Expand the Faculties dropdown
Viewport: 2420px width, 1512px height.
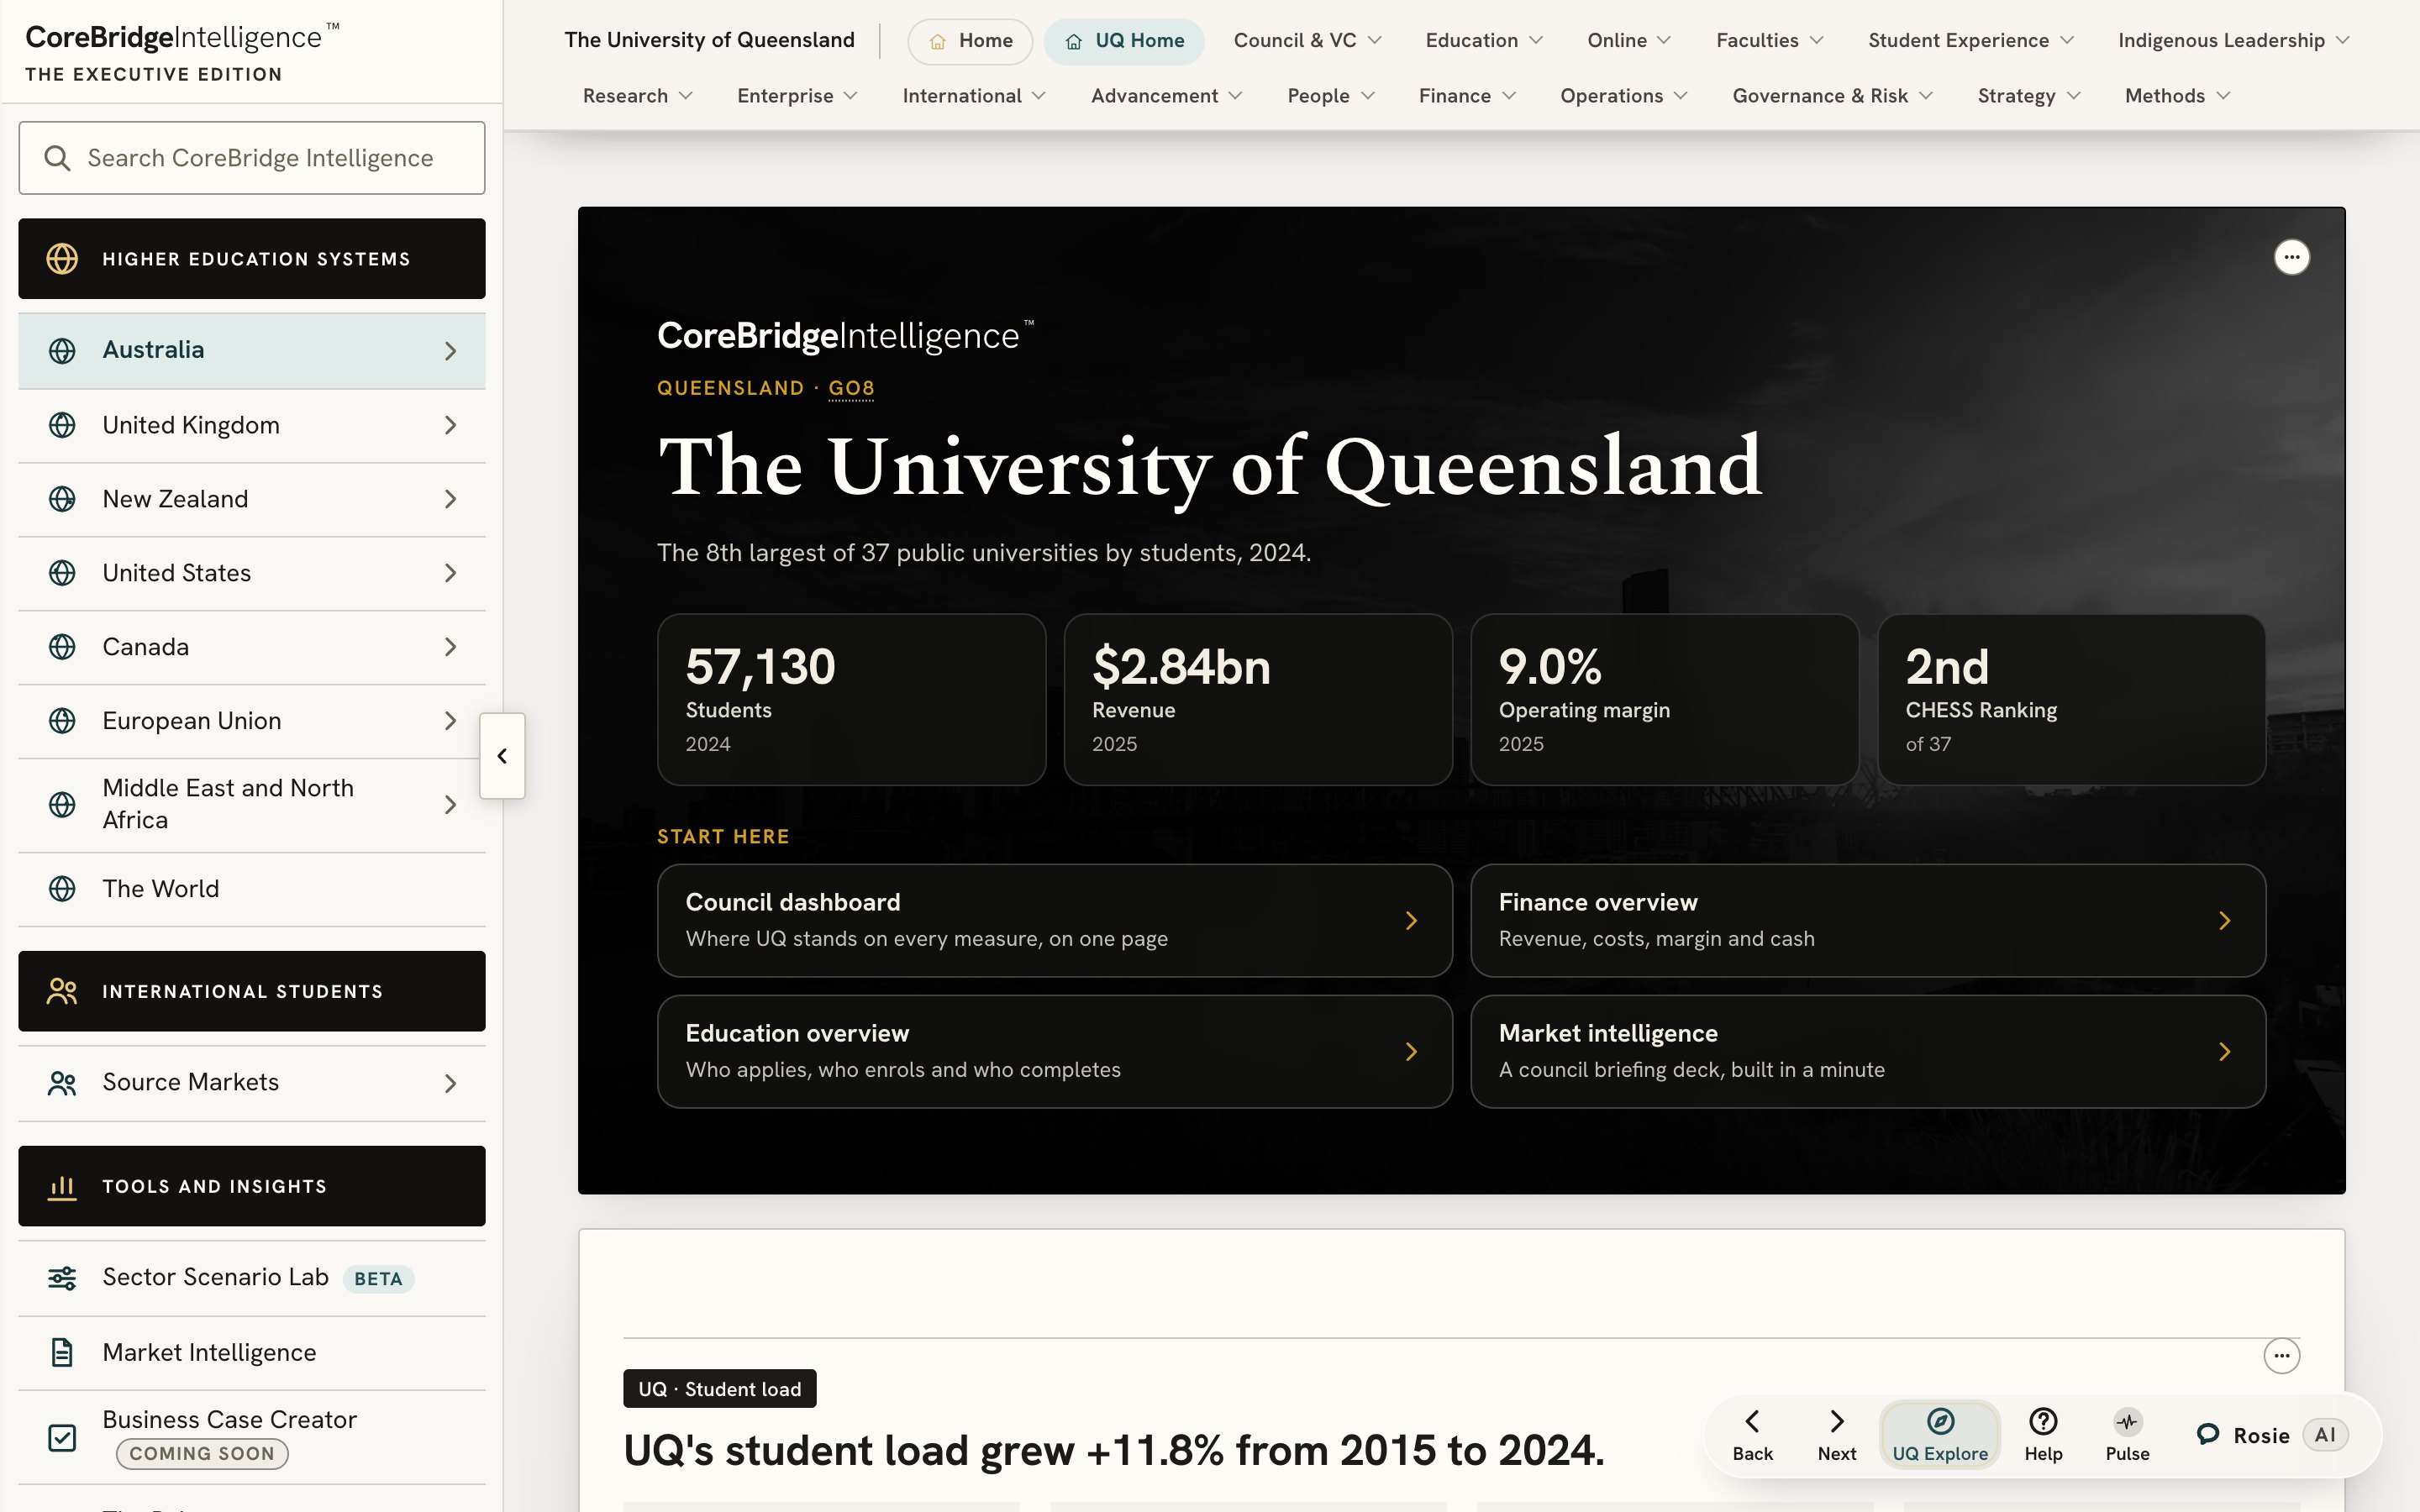click(x=1770, y=41)
